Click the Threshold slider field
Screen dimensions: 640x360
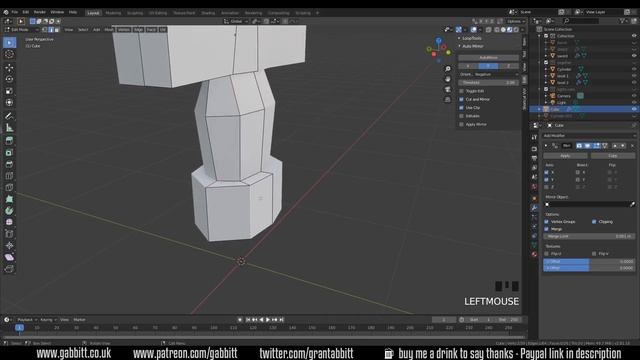tap(489, 82)
